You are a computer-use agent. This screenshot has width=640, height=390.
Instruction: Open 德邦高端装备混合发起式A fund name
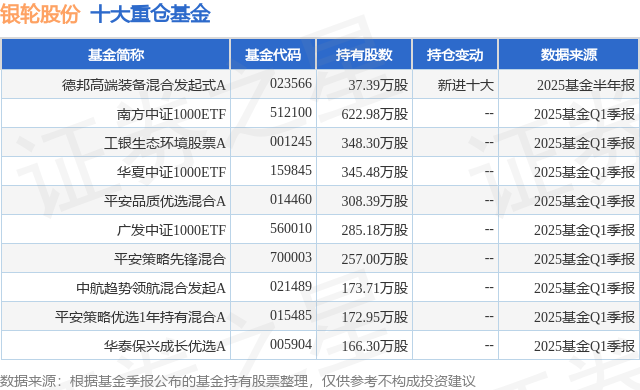pos(144,85)
